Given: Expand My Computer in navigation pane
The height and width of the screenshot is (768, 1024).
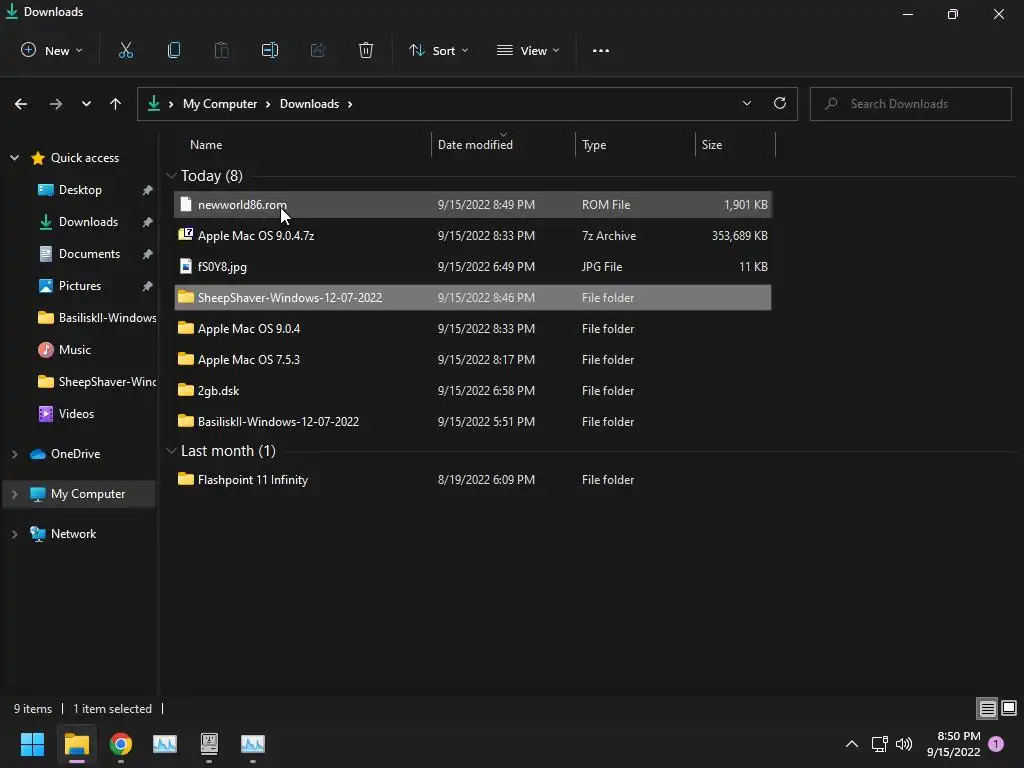Looking at the screenshot, I should (14, 494).
